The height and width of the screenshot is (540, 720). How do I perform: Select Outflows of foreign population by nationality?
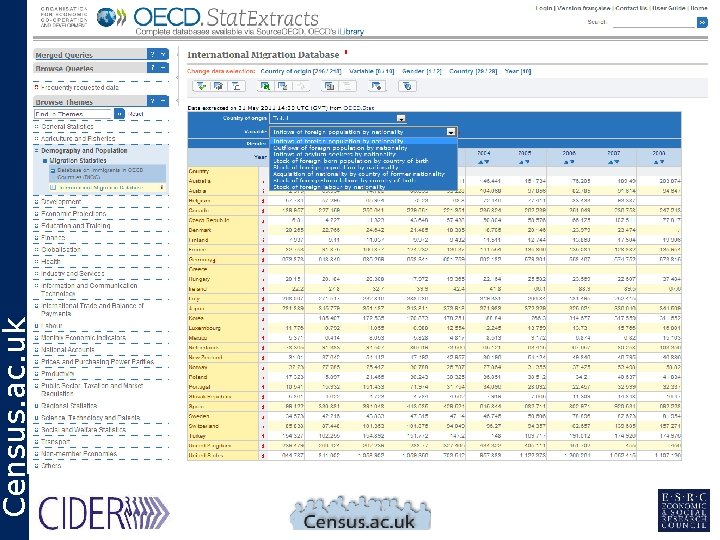[340, 148]
